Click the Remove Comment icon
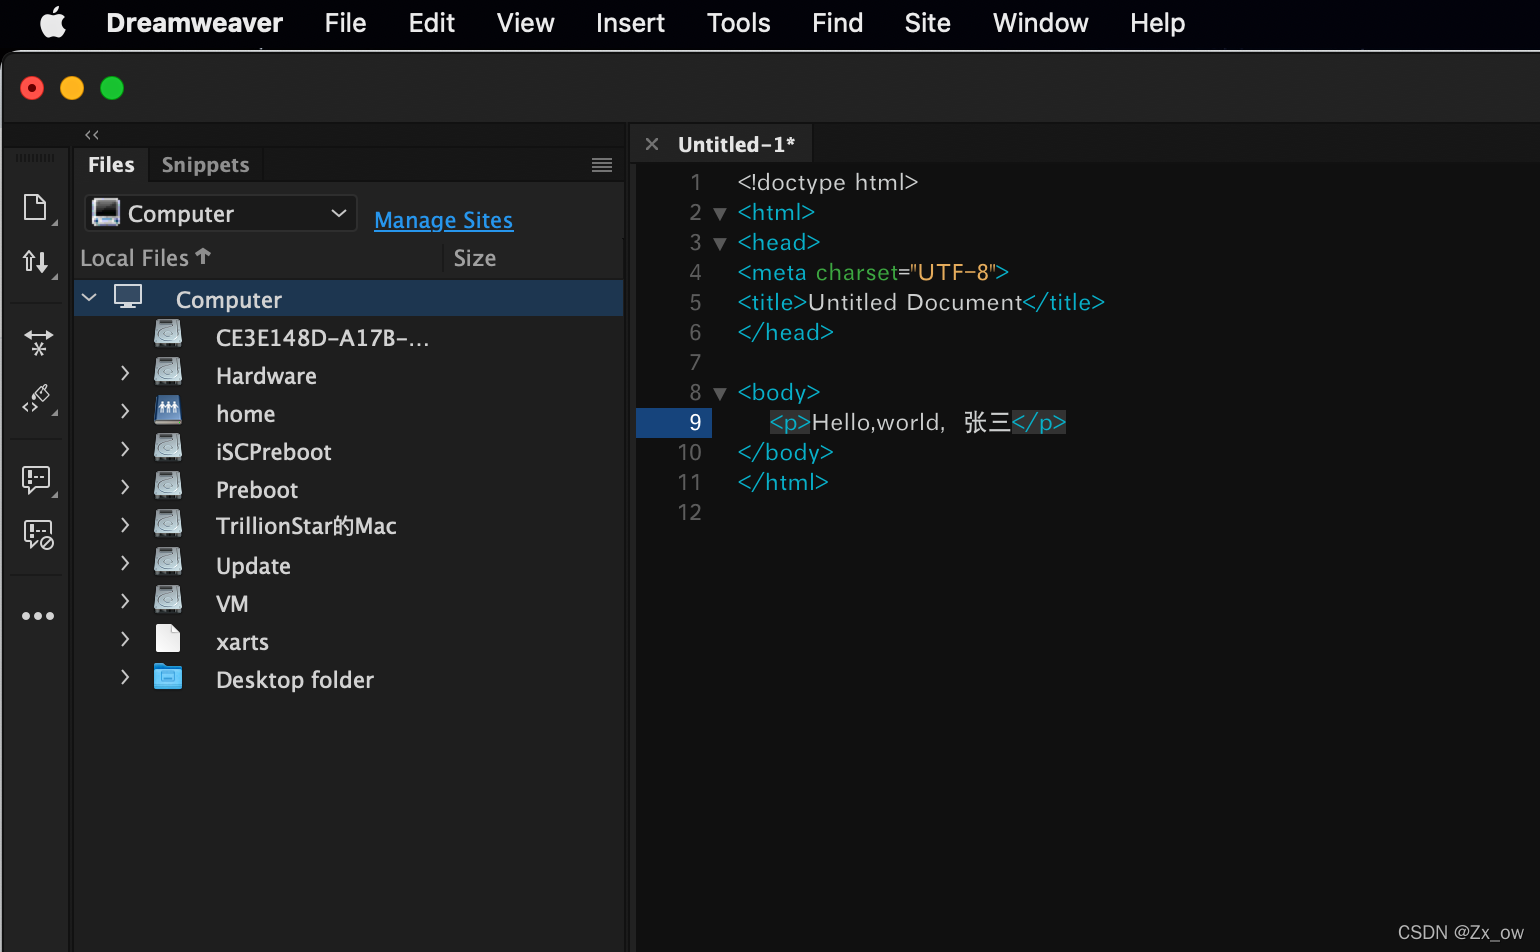 click(38, 535)
